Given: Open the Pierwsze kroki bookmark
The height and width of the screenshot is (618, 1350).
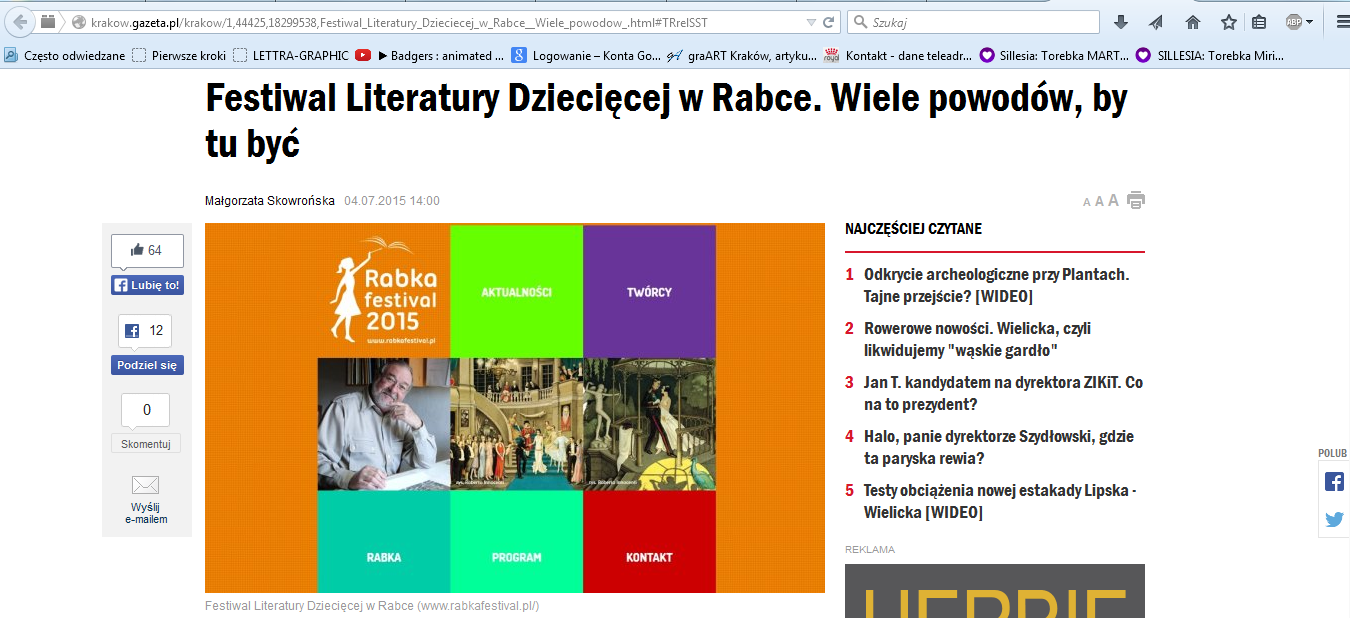Looking at the screenshot, I should click(179, 56).
